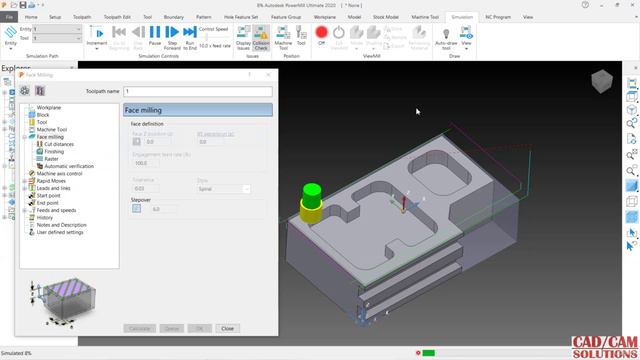
Task: Click the Tool position icon in ribbon
Action: point(301,36)
